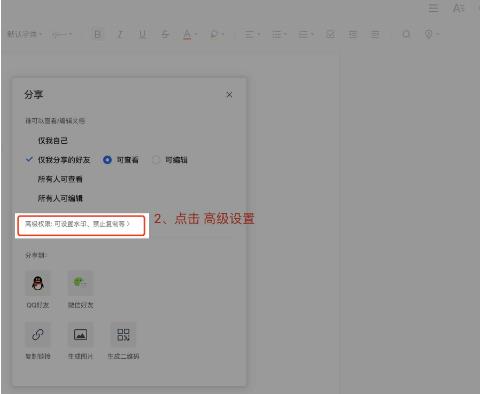Toggle strikethrough formatting in the toolbar
The height and width of the screenshot is (394, 480).
(x=165, y=34)
